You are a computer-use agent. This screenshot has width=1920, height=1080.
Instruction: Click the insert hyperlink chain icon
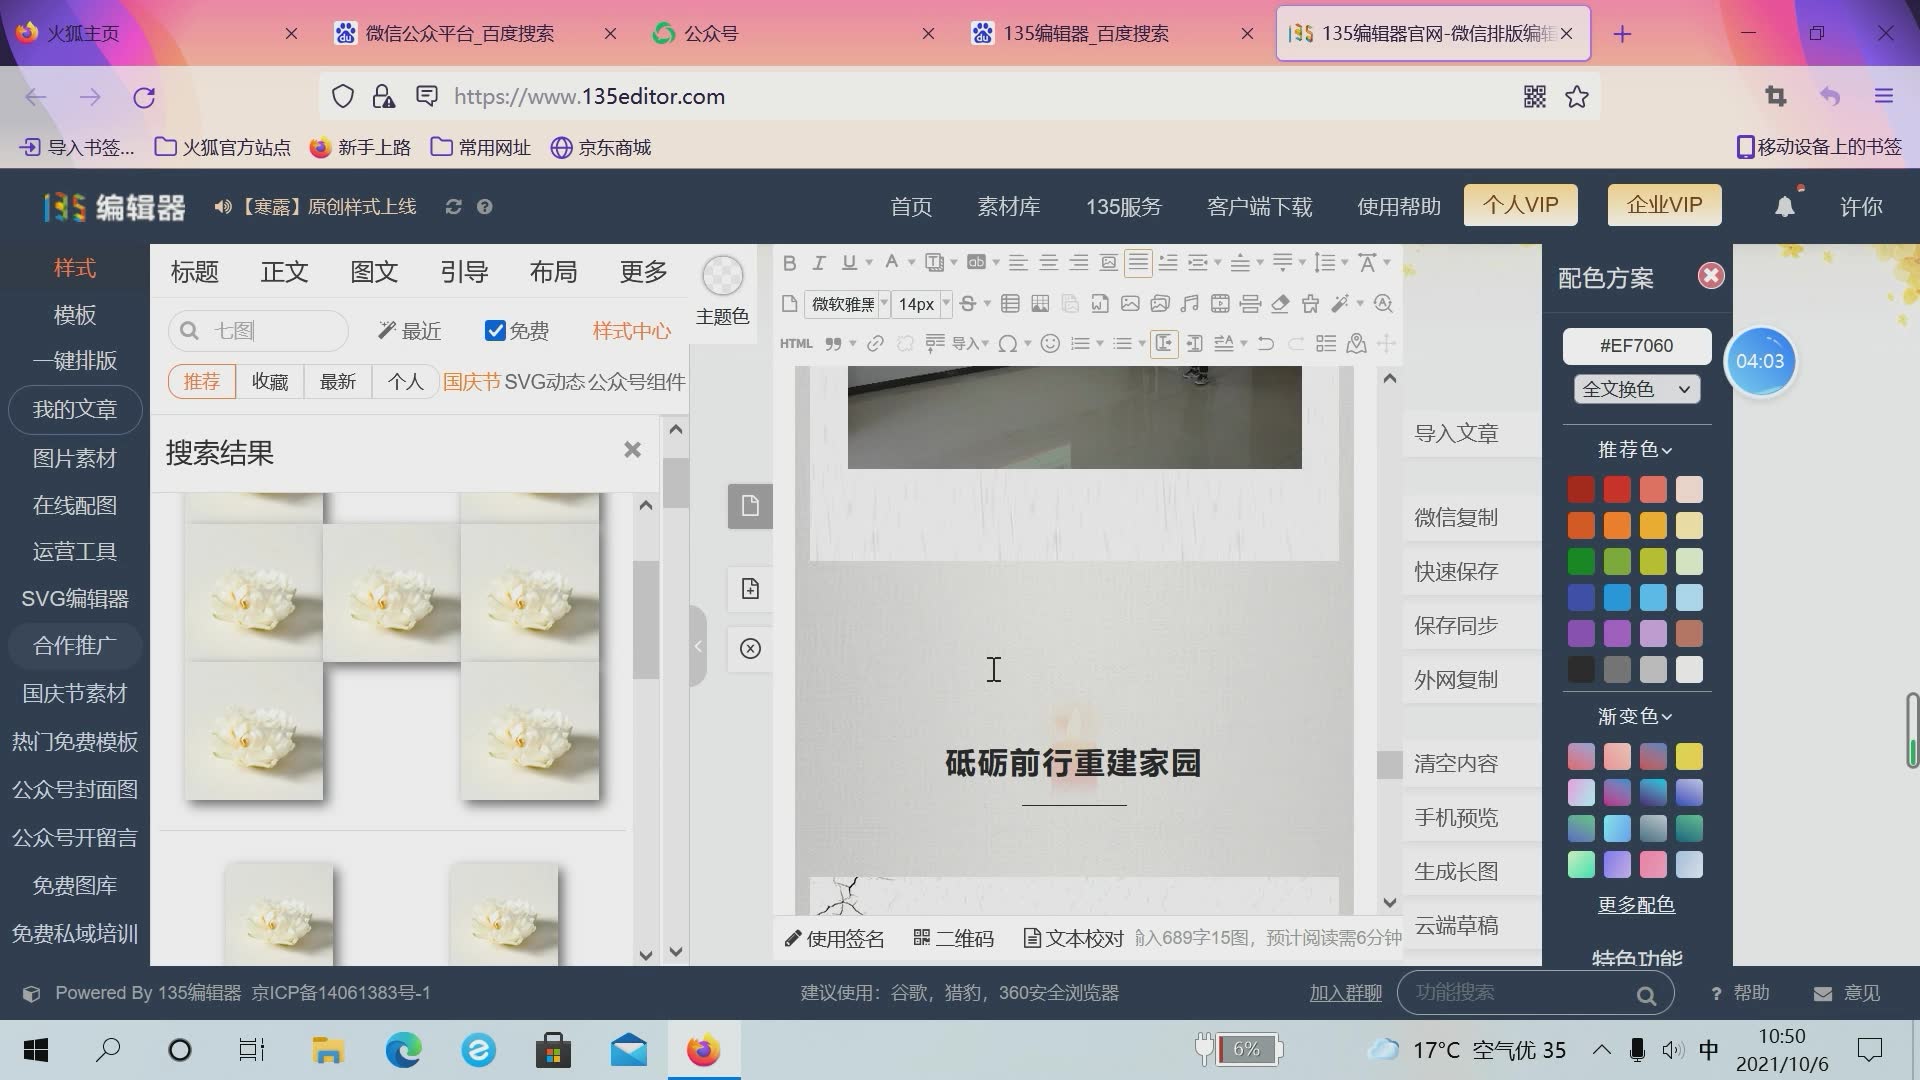point(875,344)
